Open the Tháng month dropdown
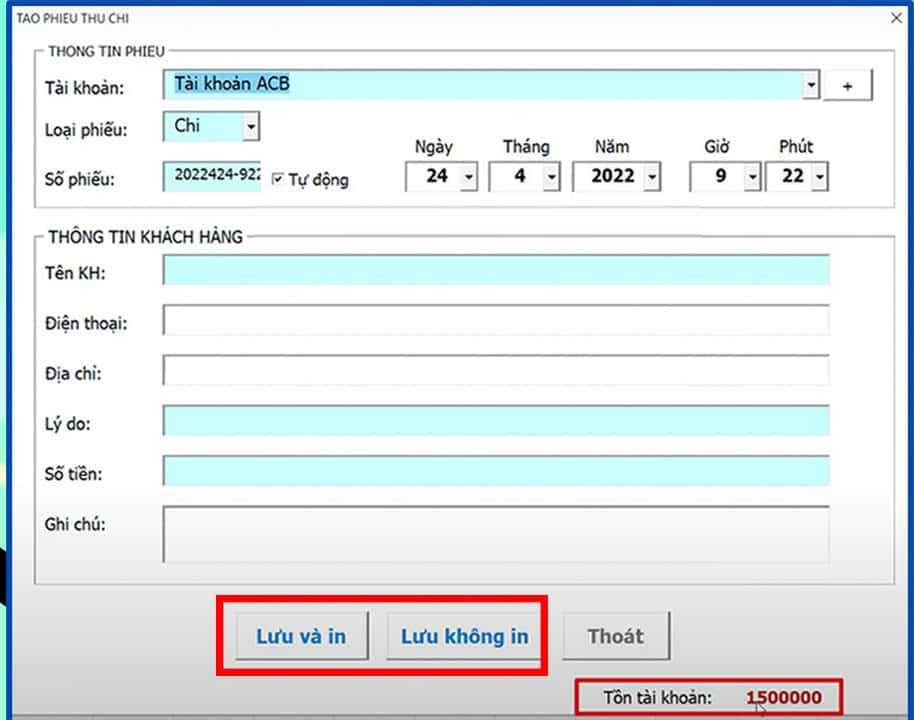This screenshot has height=720, width=914. pos(551,177)
